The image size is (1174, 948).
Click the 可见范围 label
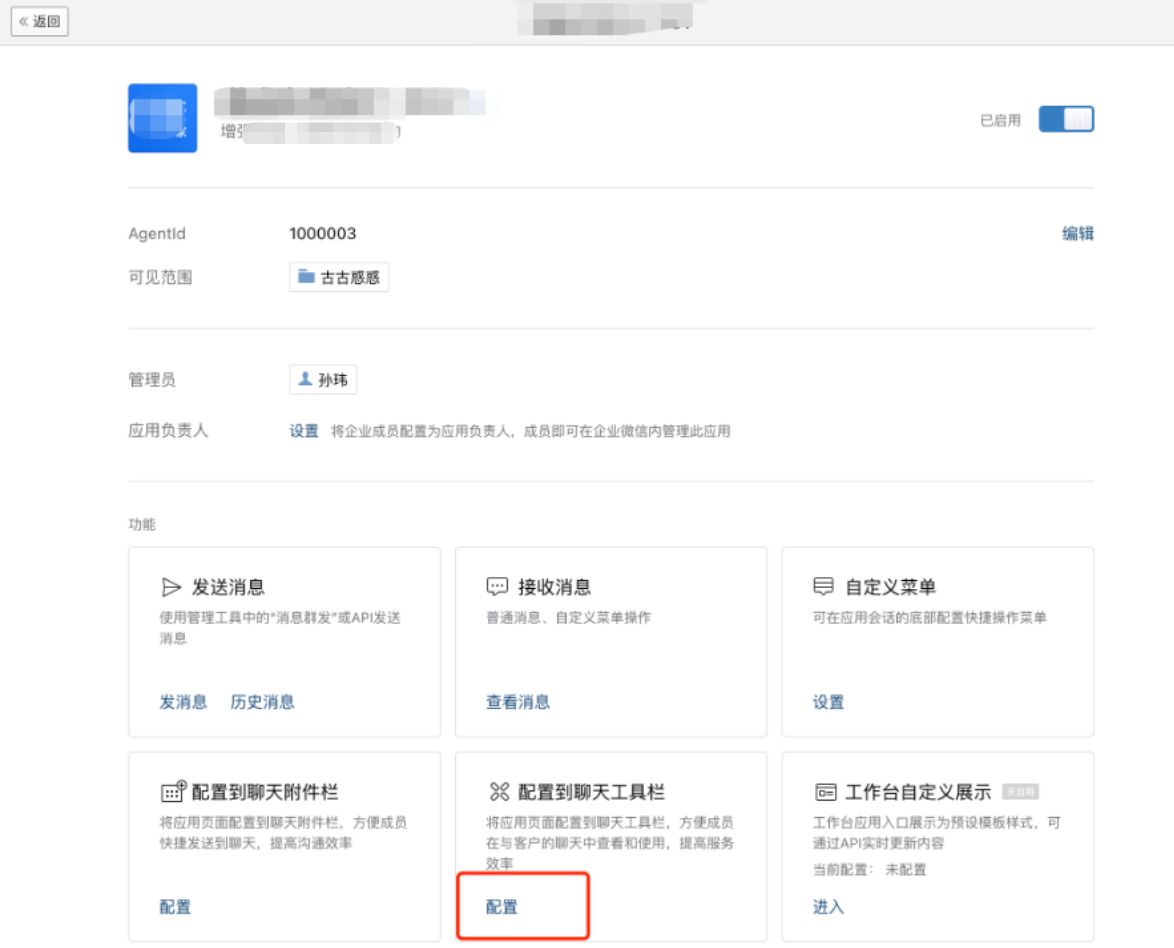160,277
